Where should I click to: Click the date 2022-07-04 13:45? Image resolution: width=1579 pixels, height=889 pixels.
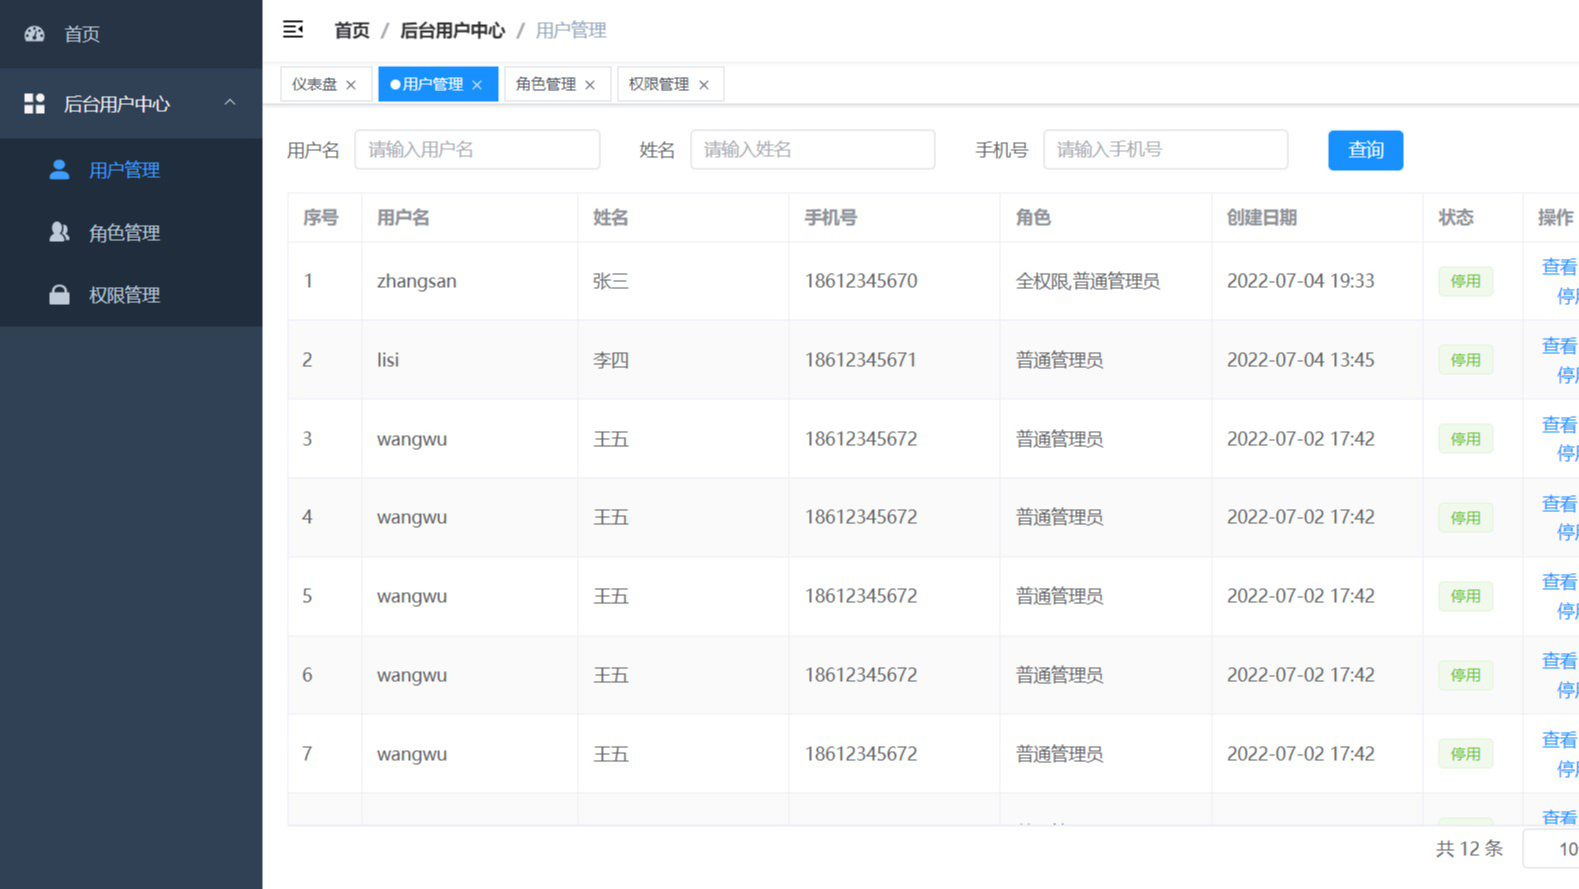pos(1301,360)
